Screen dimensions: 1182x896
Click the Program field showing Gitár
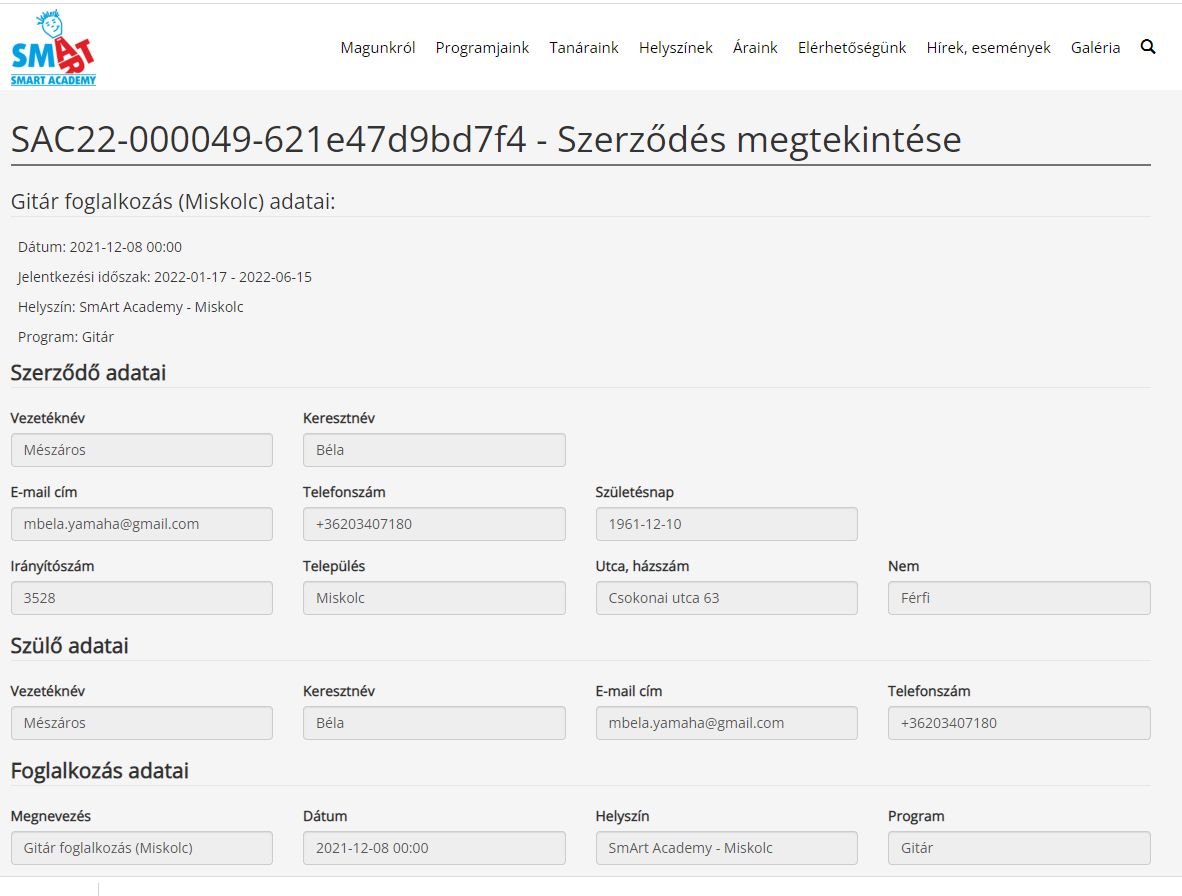click(1018, 848)
